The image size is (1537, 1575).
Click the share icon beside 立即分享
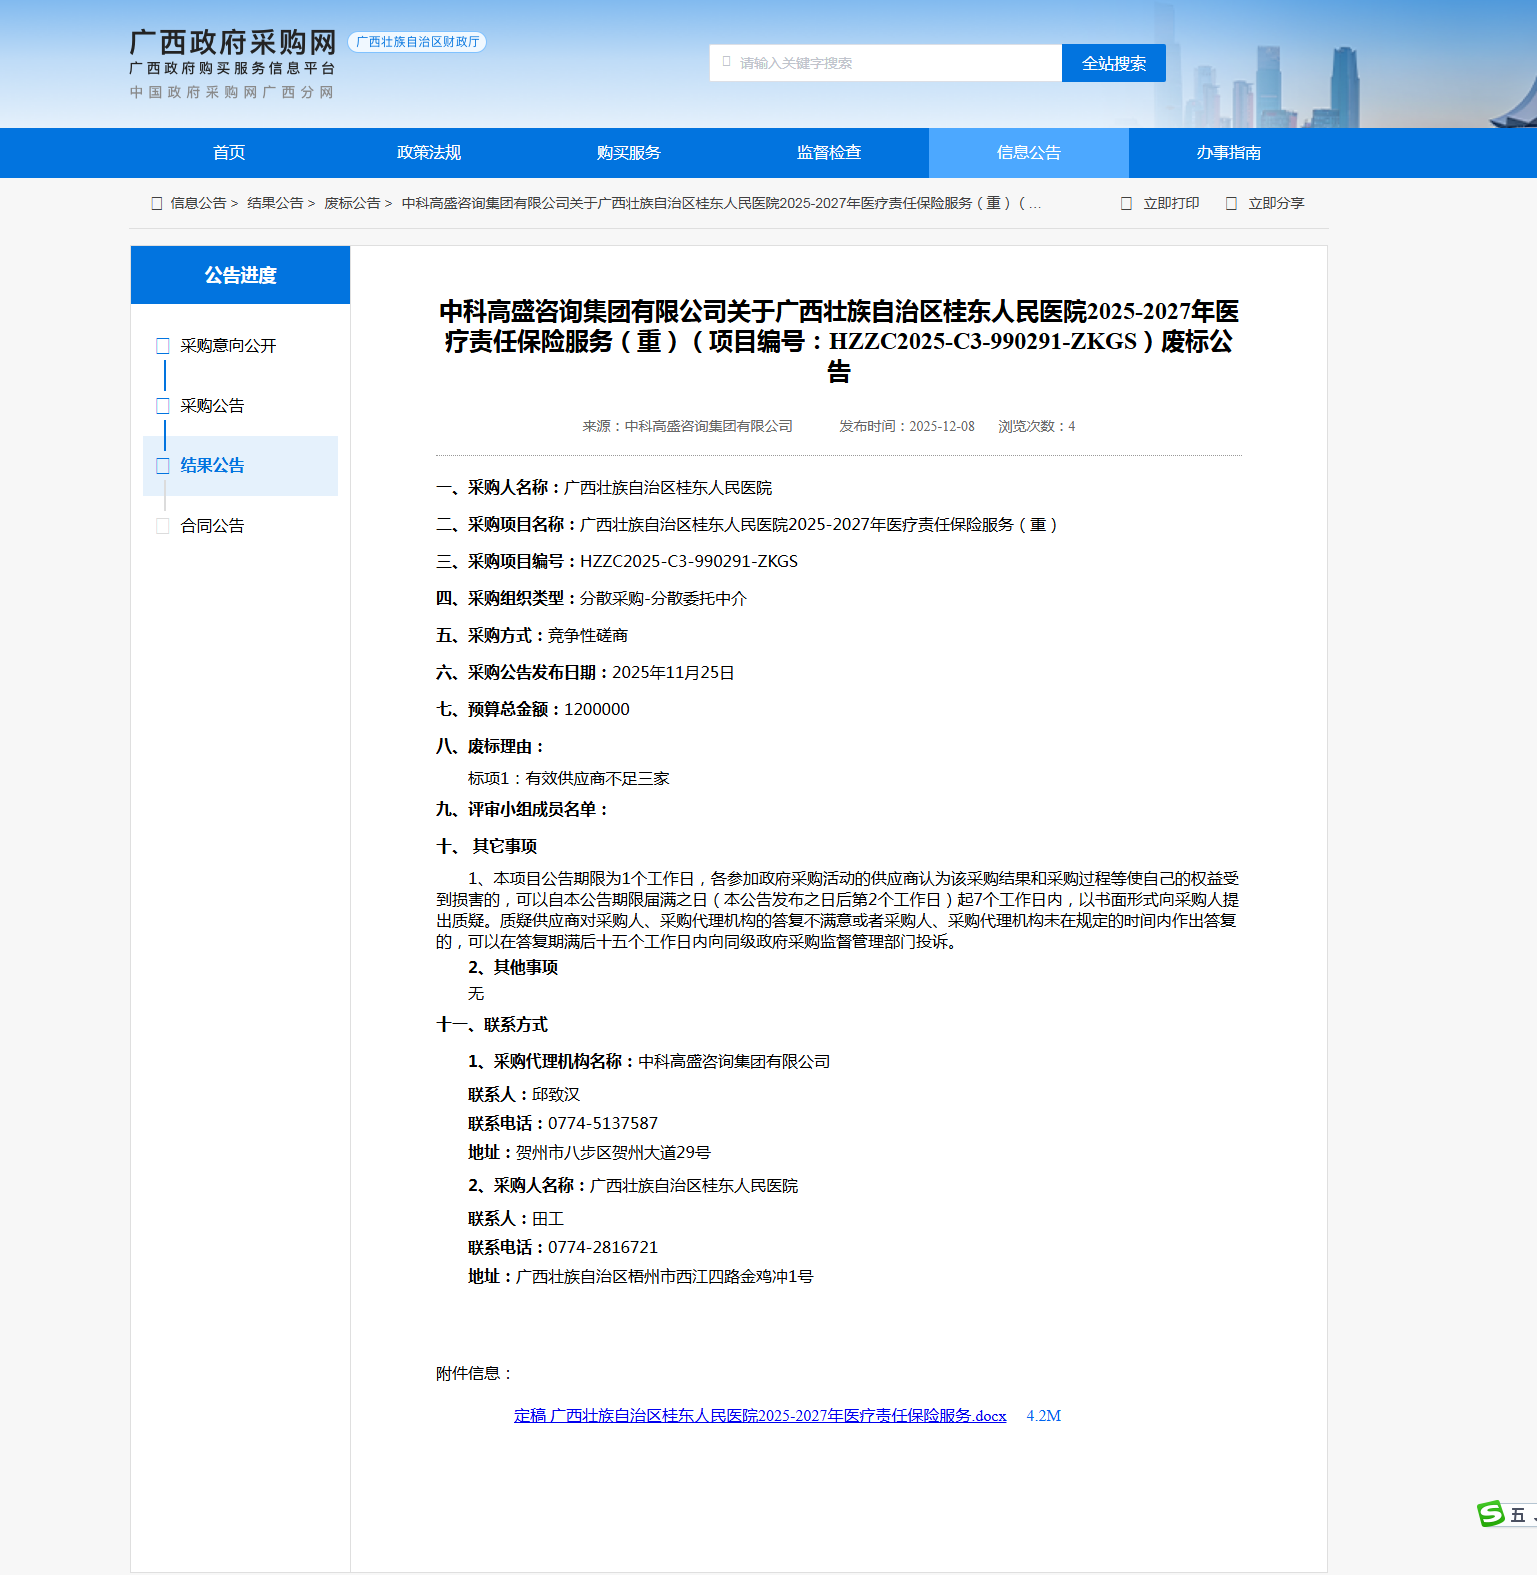[1231, 203]
